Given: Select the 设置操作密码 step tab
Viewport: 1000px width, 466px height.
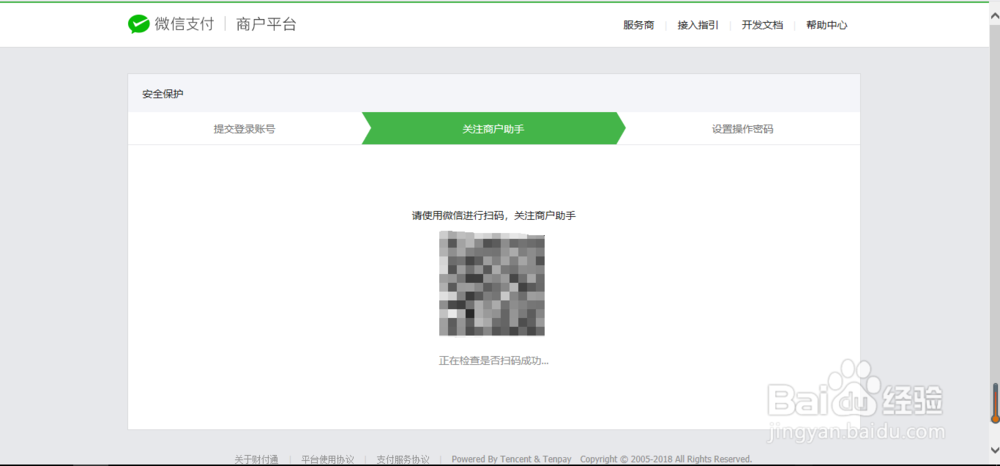Looking at the screenshot, I should 742,129.
